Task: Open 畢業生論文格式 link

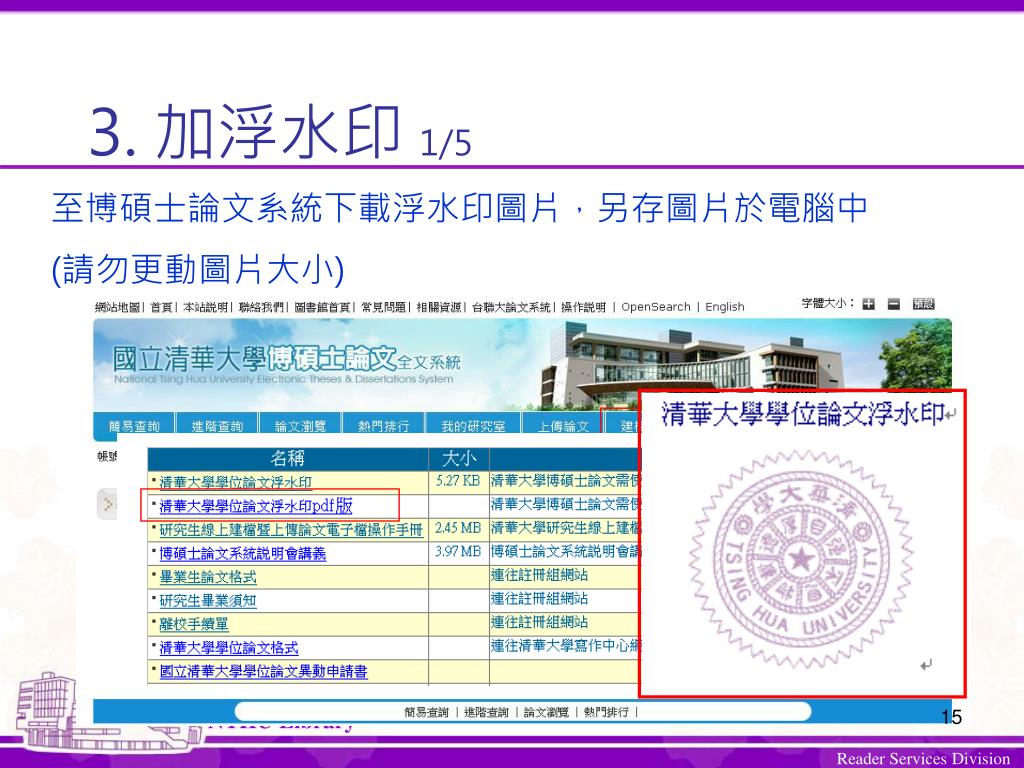Action: tap(208, 577)
